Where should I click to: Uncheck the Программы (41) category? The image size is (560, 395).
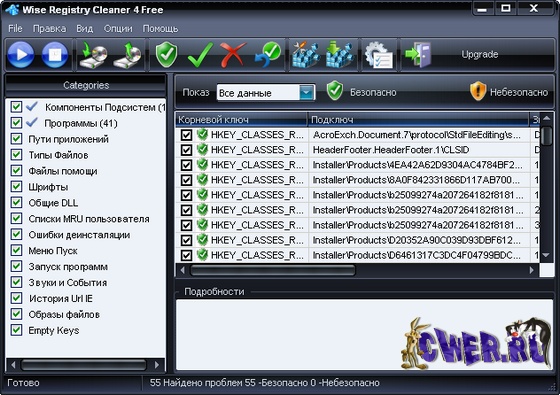pyautogui.click(x=16, y=122)
